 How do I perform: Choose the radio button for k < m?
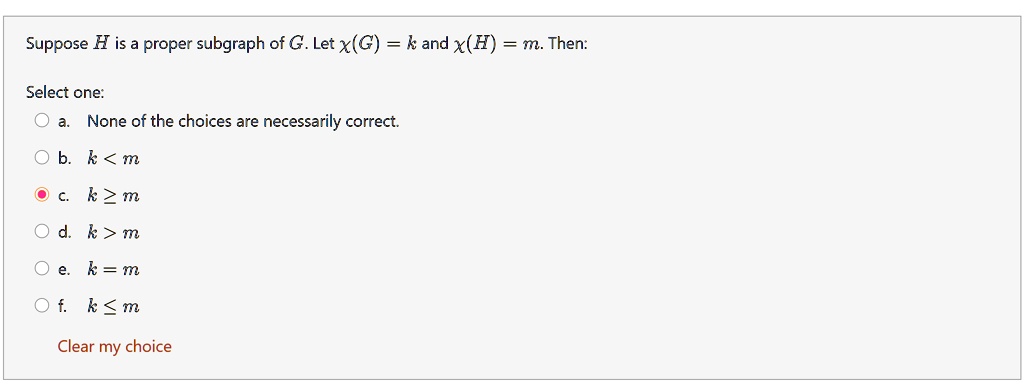42,157
